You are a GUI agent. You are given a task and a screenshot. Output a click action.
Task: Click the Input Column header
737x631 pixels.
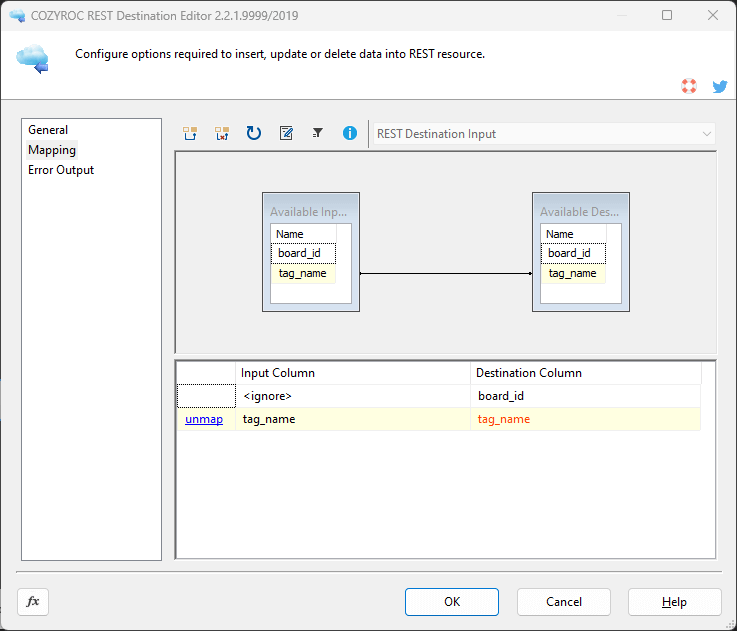click(353, 373)
